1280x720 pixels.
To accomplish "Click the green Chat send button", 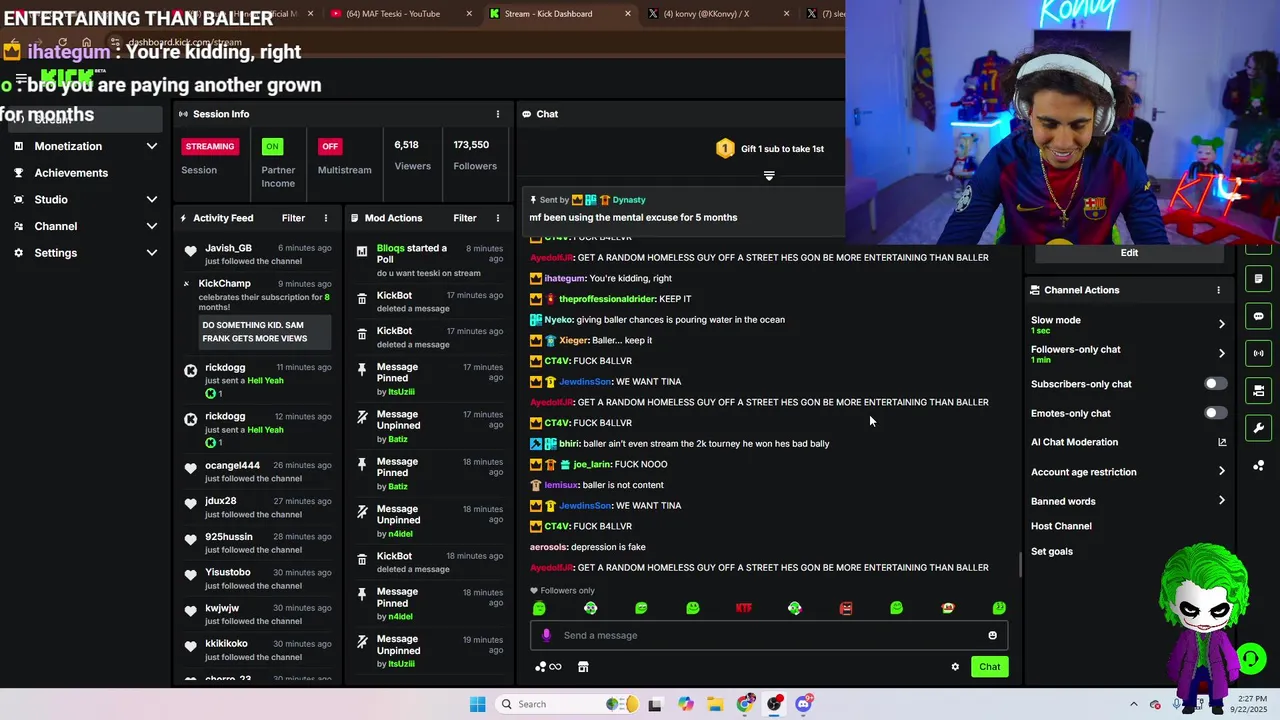I will coord(989,667).
